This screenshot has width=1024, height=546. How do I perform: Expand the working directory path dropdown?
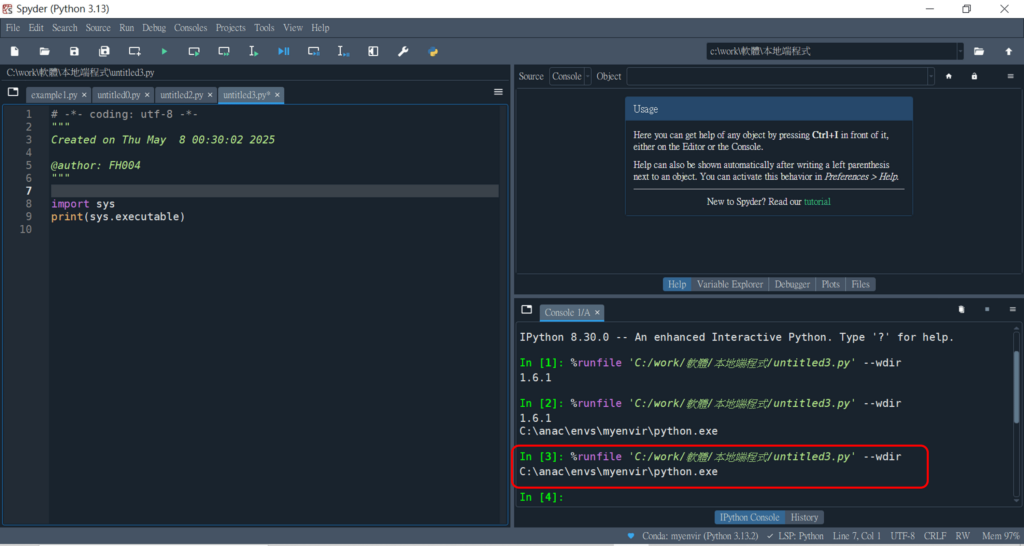pos(959,51)
